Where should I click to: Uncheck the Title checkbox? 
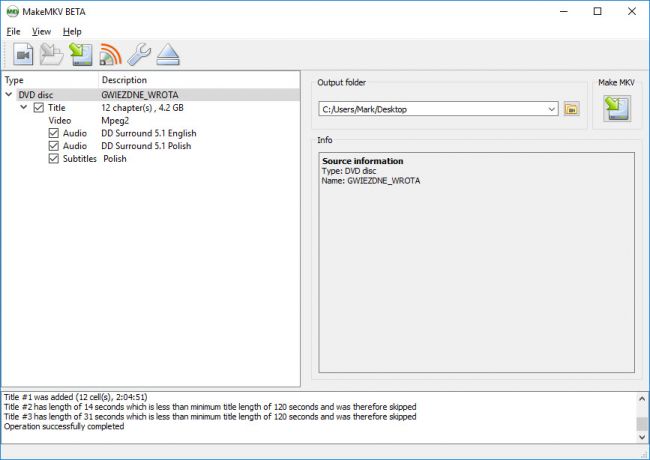(x=39, y=108)
